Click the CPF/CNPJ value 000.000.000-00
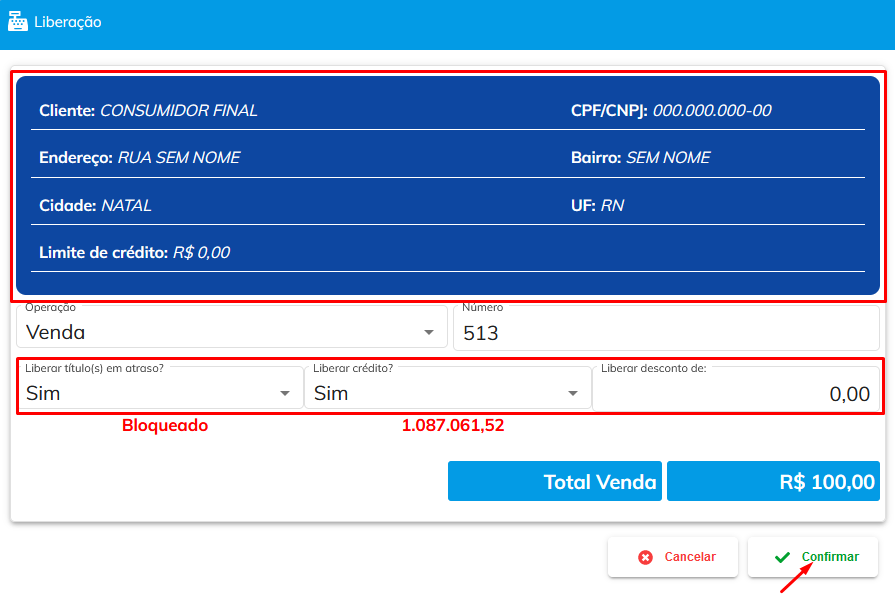 [712, 111]
